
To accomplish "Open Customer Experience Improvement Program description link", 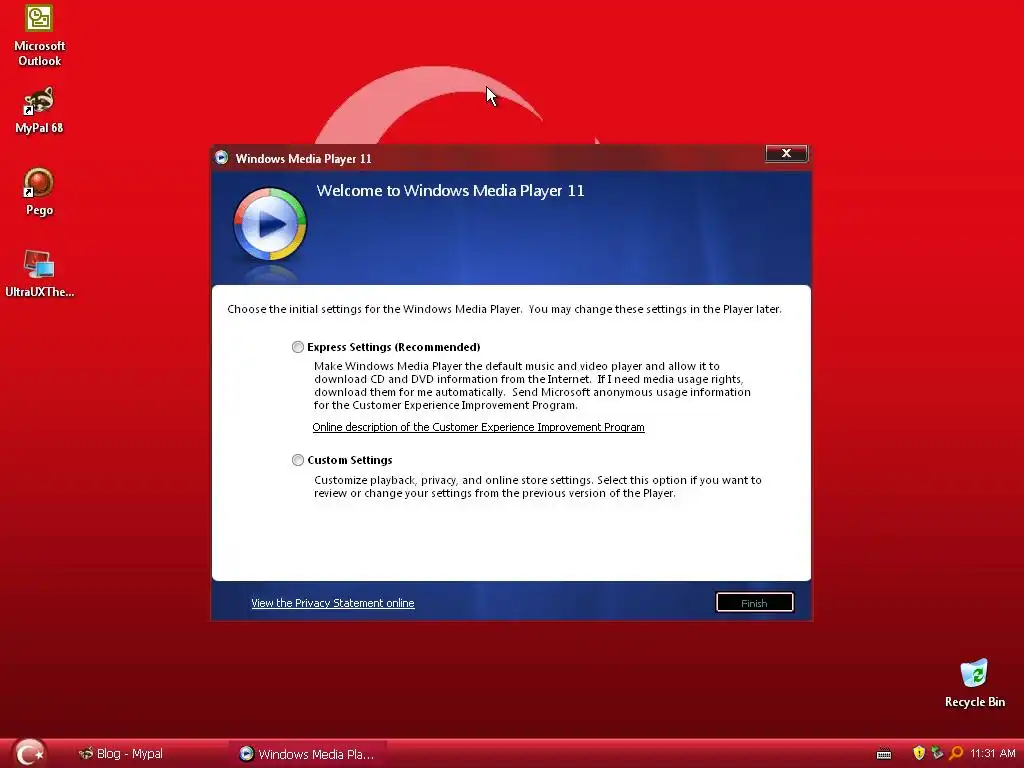I will click(478, 427).
